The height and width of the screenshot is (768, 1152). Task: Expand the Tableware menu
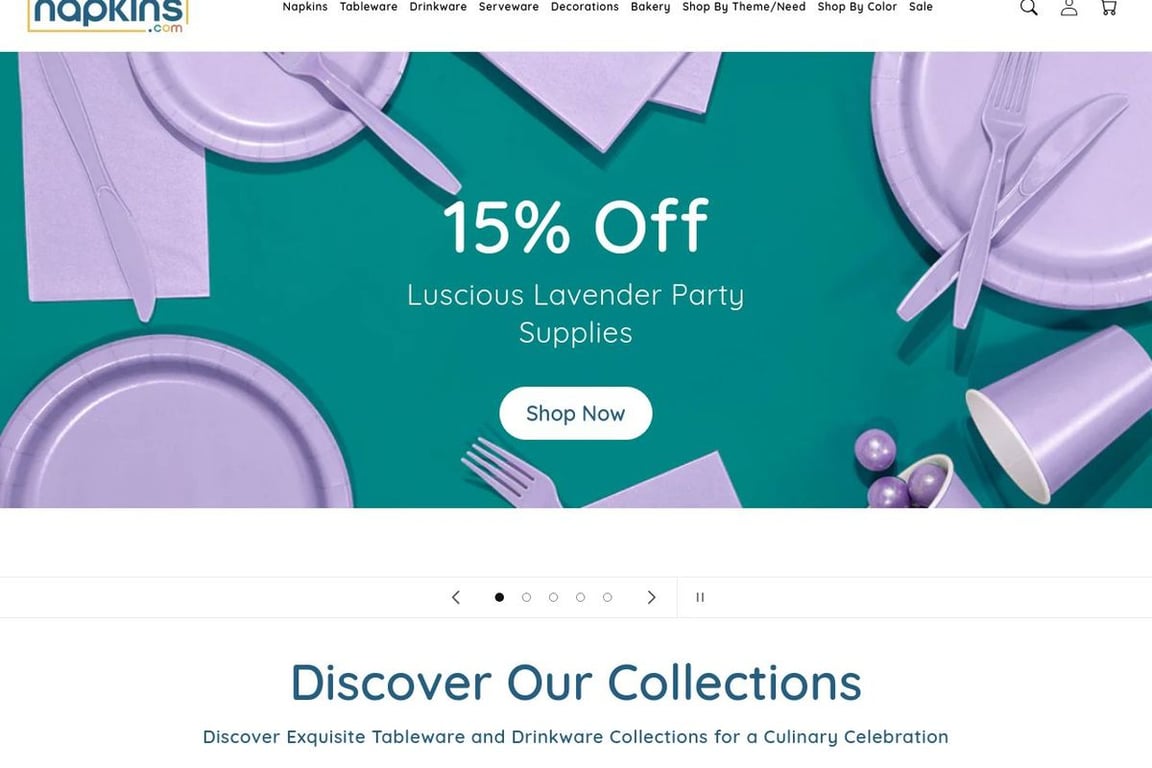(x=368, y=7)
